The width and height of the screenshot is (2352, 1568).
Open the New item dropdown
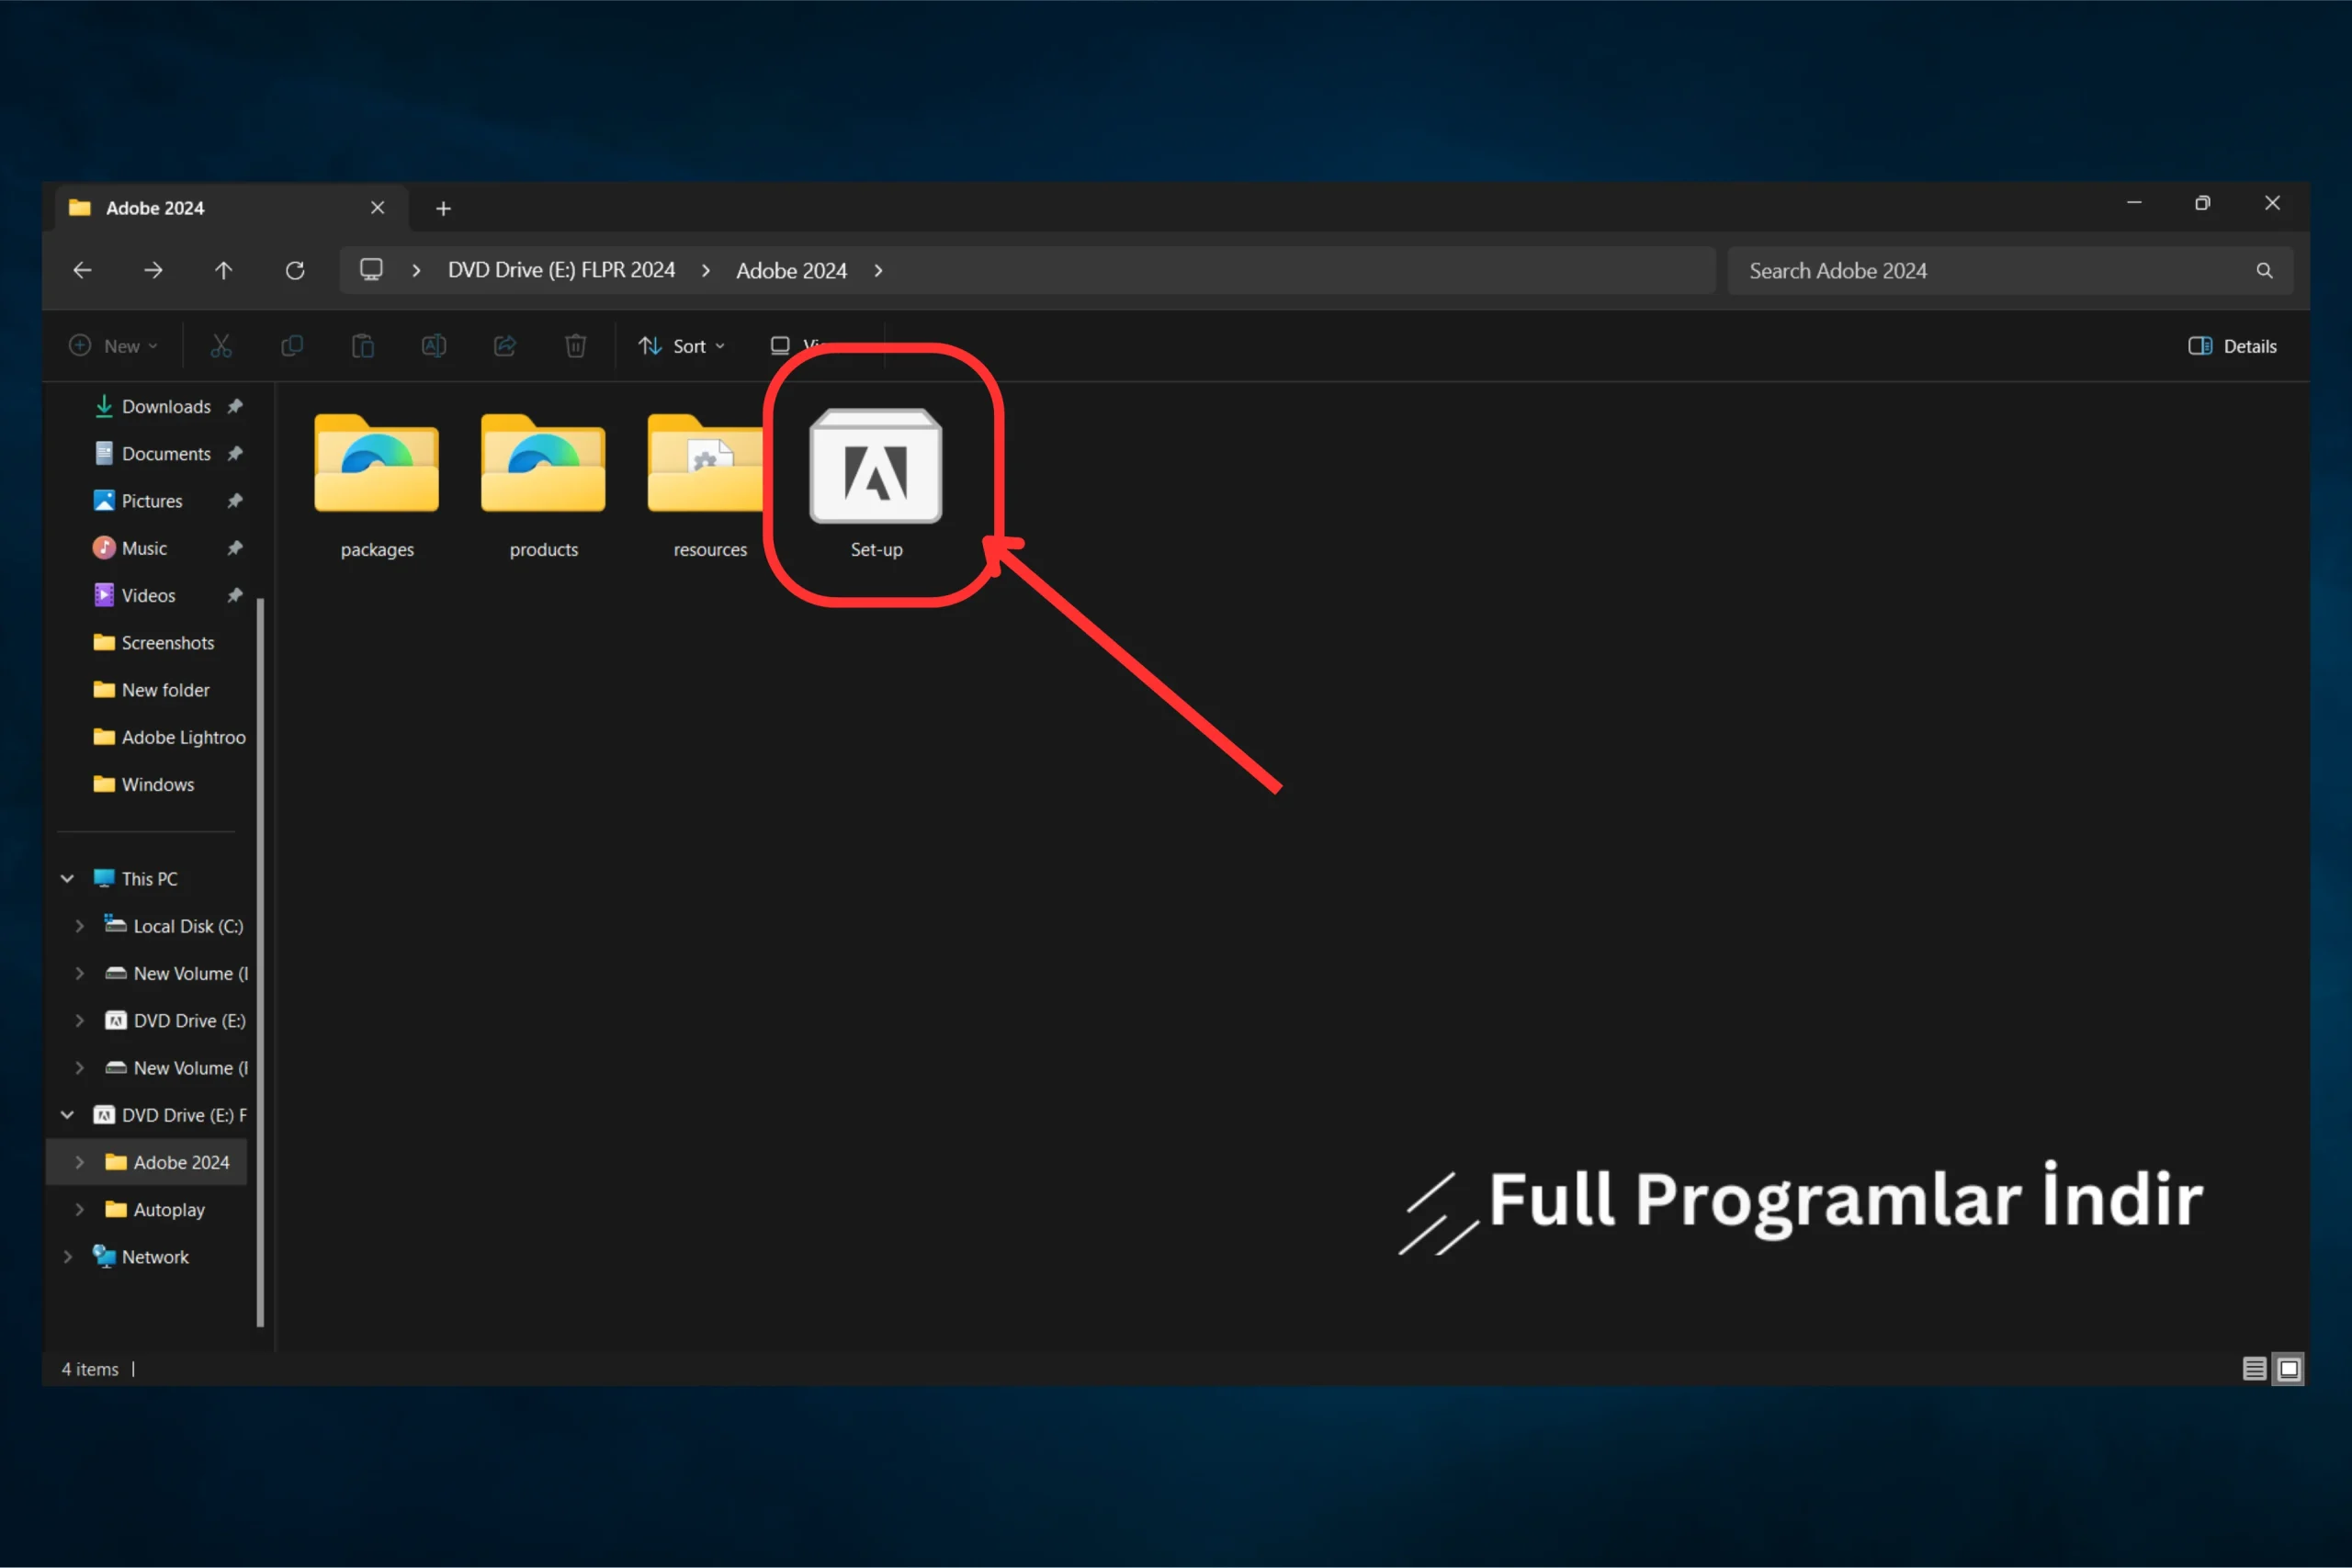pyautogui.click(x=113, y=346)
